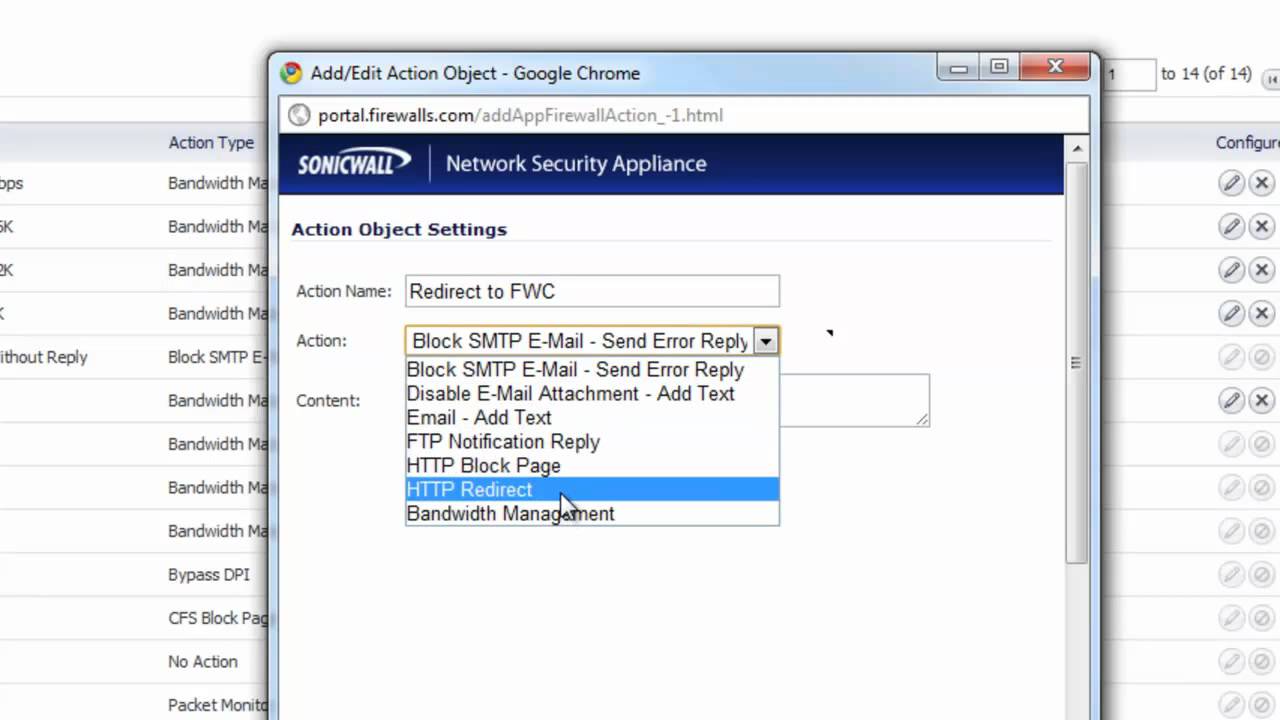Select HTTP Redirect from the Action list
Image resolution: width=1280 pixels, height=720 pixels.
(x=470, y=490)
